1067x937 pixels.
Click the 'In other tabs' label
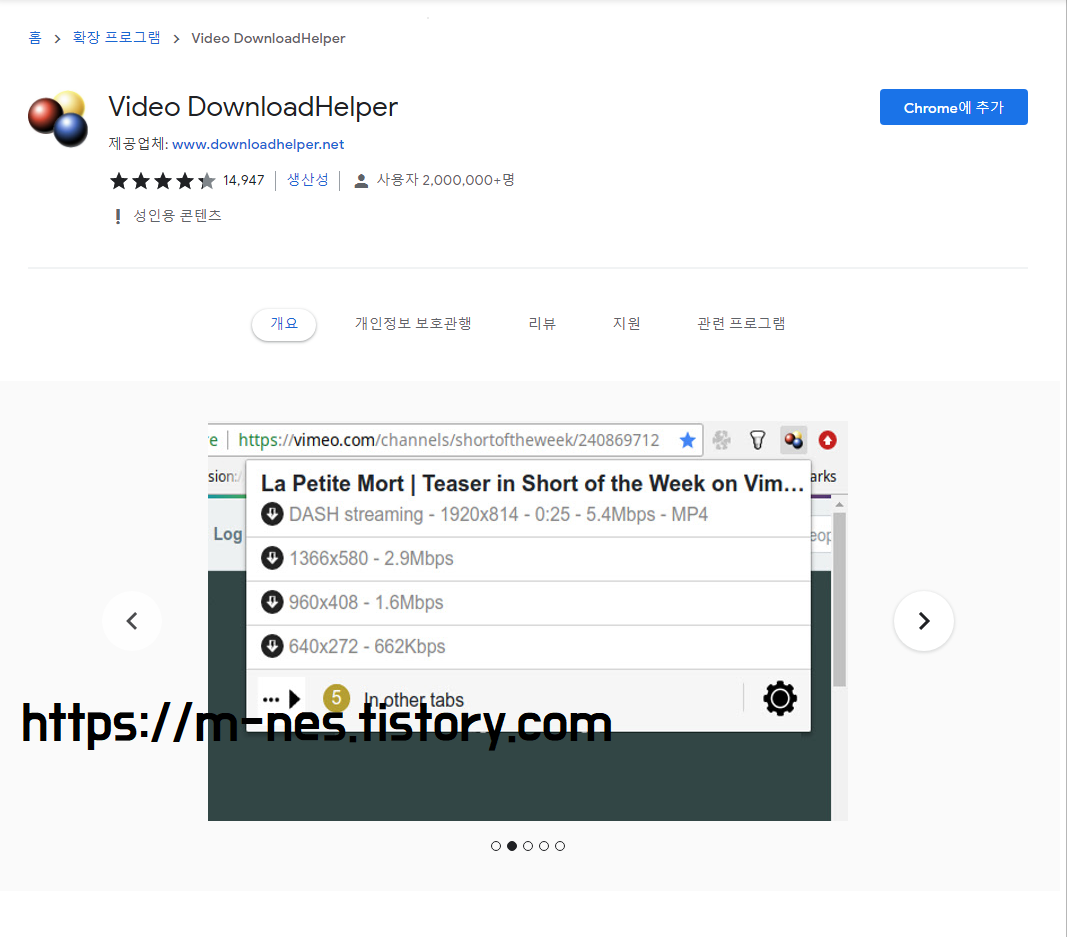(x=414, y=700)
